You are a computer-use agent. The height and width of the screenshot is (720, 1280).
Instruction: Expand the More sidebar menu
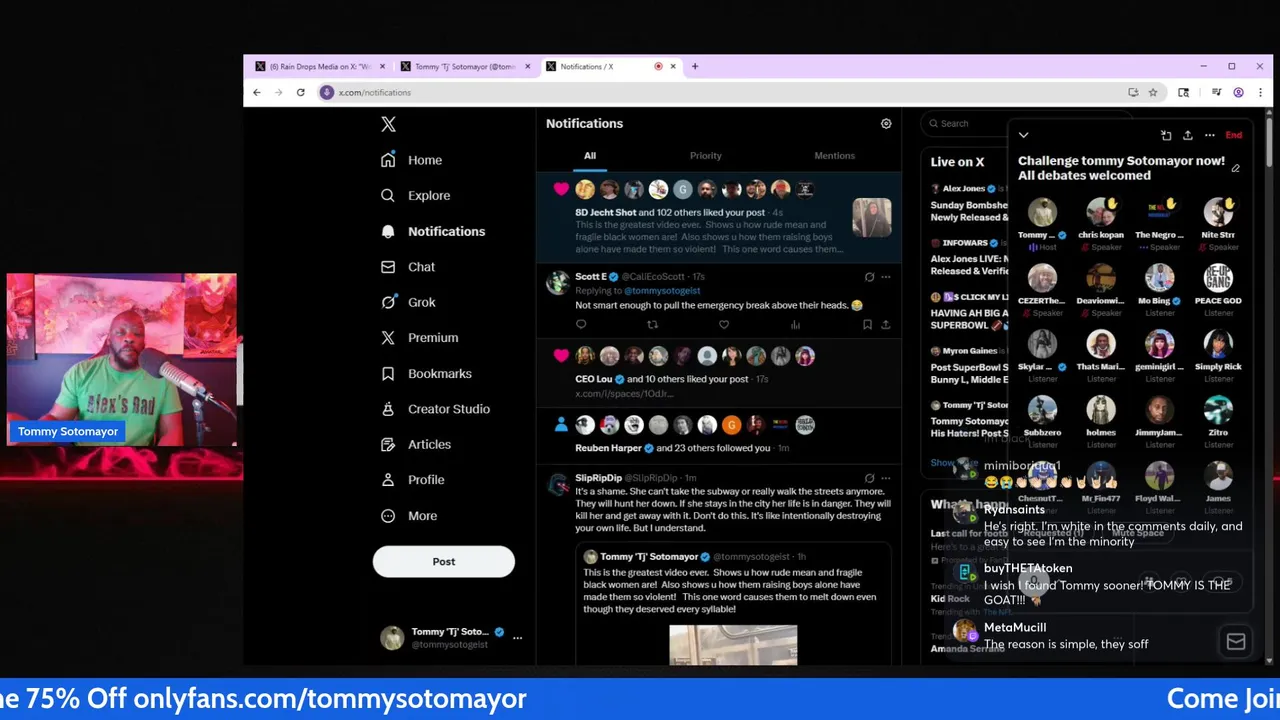(x=408, y=516)
